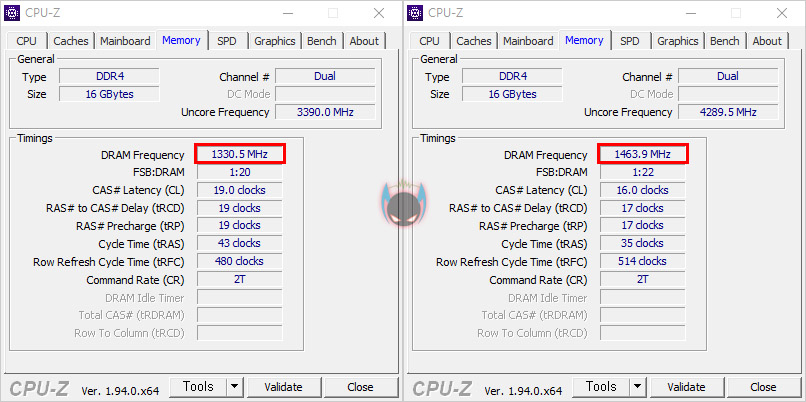Click the 35 clocks tRAS value

(x=643, y=243)
